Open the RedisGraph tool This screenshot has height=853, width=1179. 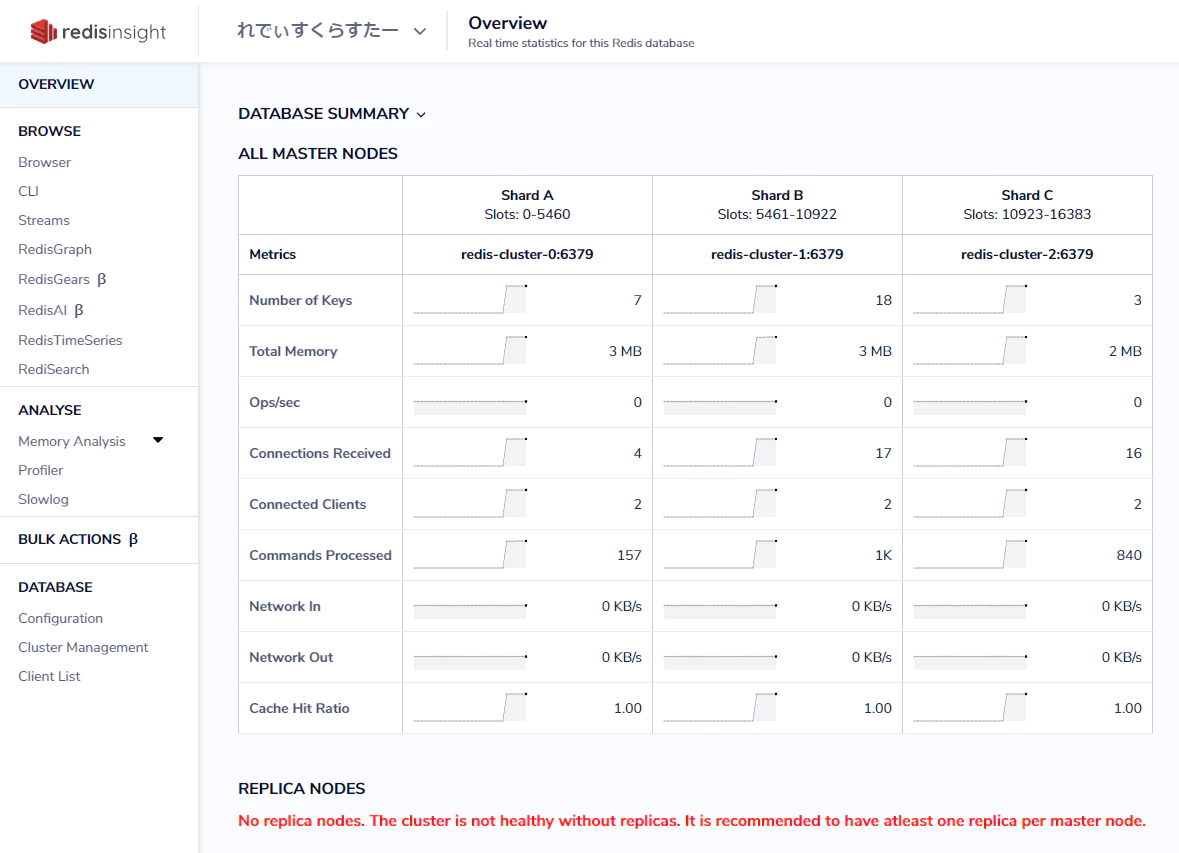[x=55, y=249]
